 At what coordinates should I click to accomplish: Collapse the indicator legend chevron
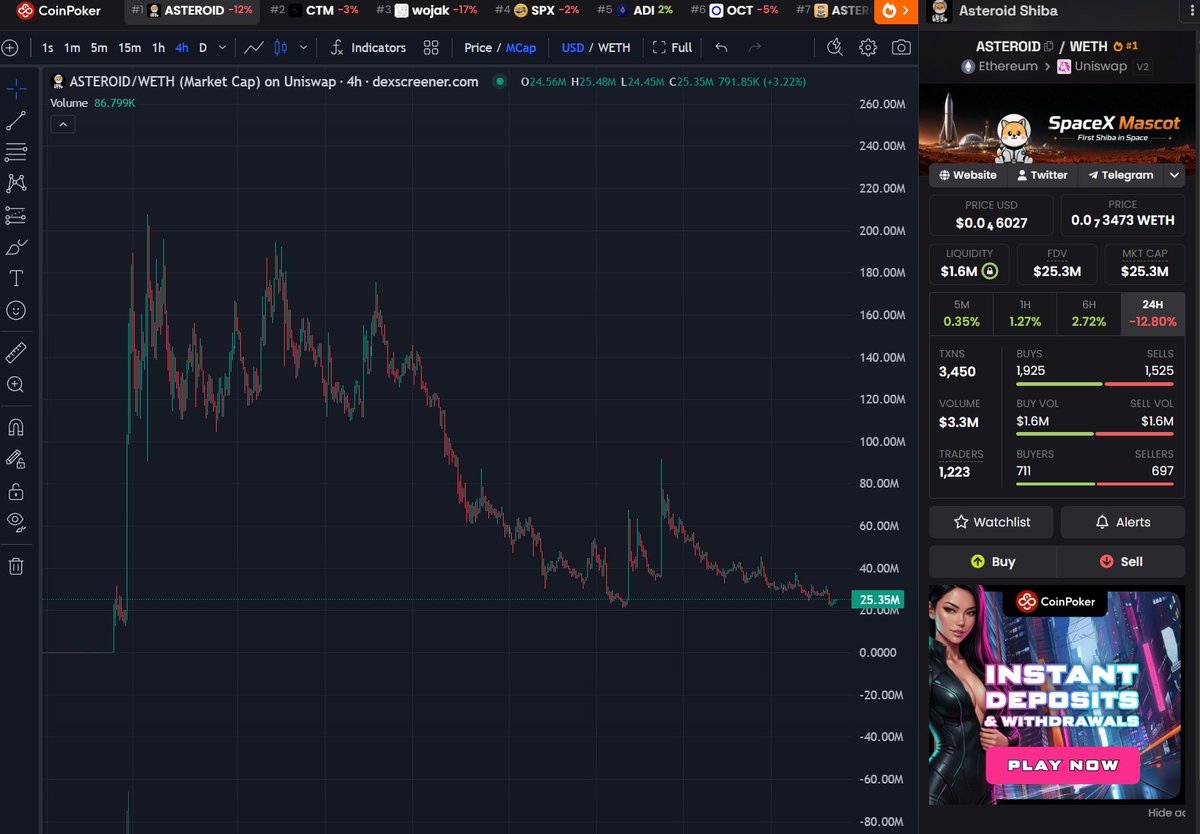click(62, 124)
